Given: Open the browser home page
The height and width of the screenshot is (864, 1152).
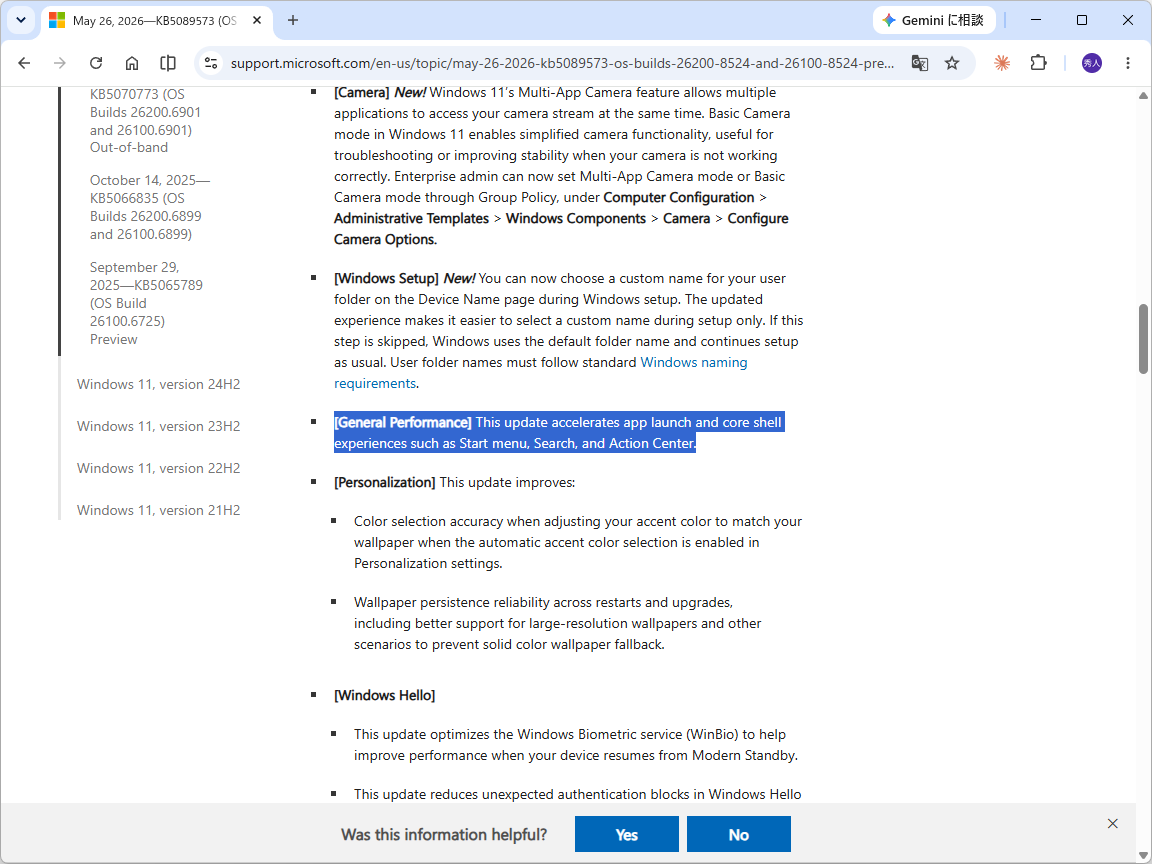Looking at the screenshot, I should [132, 63].
